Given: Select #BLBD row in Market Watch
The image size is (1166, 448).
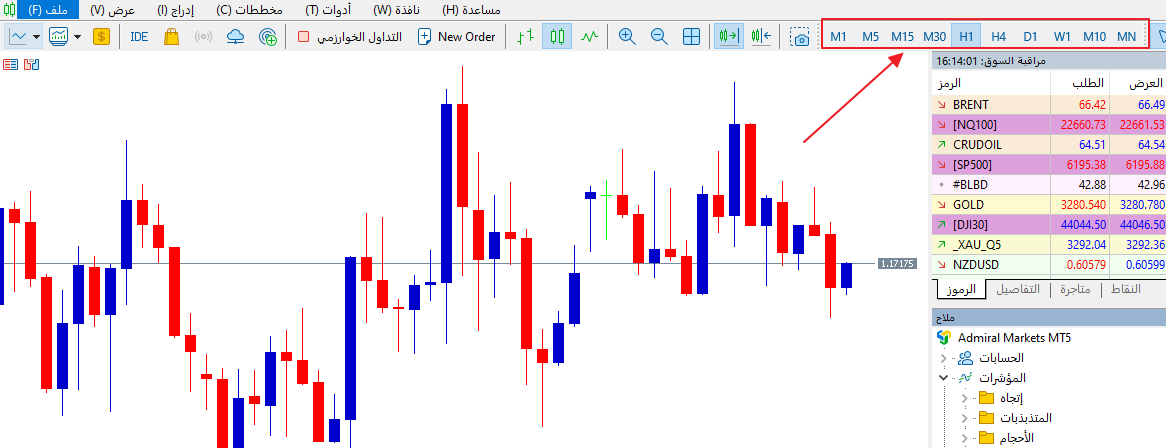Looking at the screenshot, I should point(1049,184).
